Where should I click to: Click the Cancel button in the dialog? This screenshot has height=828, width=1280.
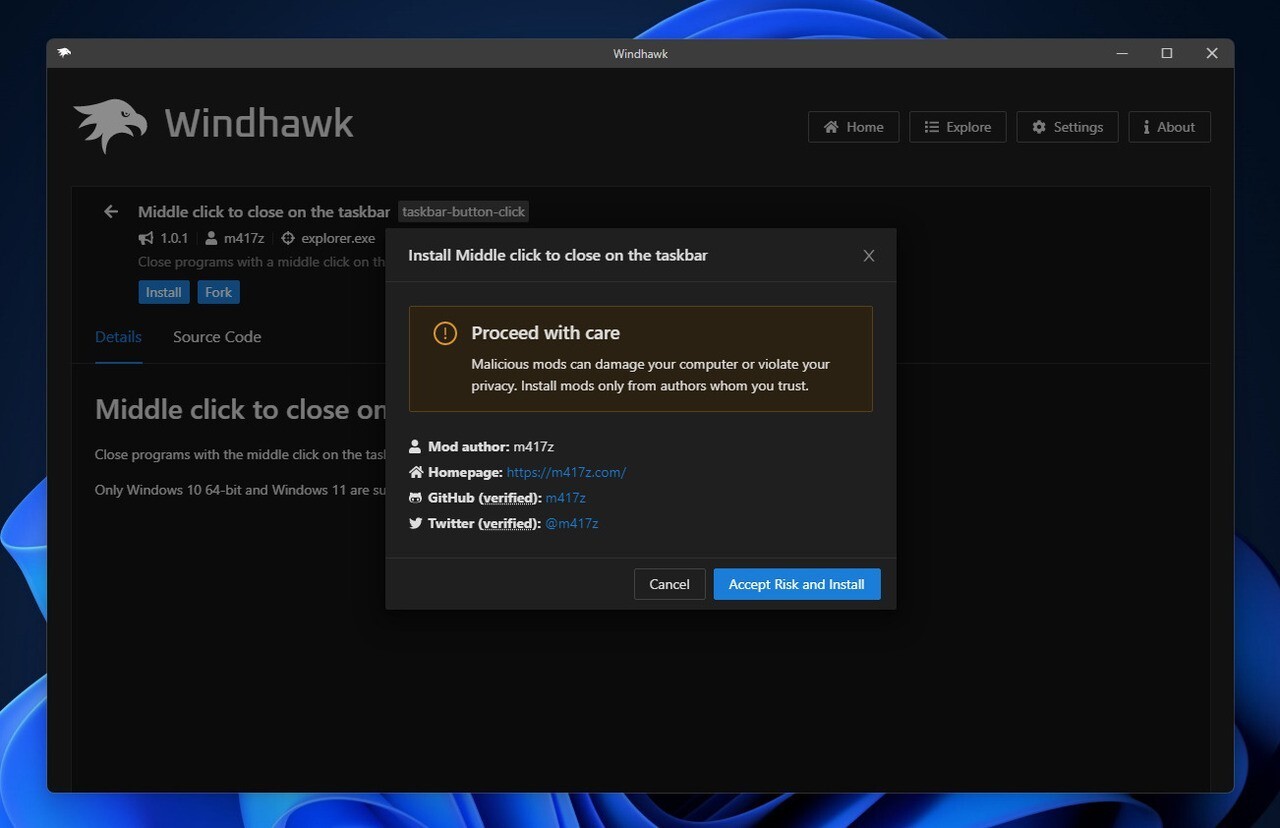click(x=669, y=584)
